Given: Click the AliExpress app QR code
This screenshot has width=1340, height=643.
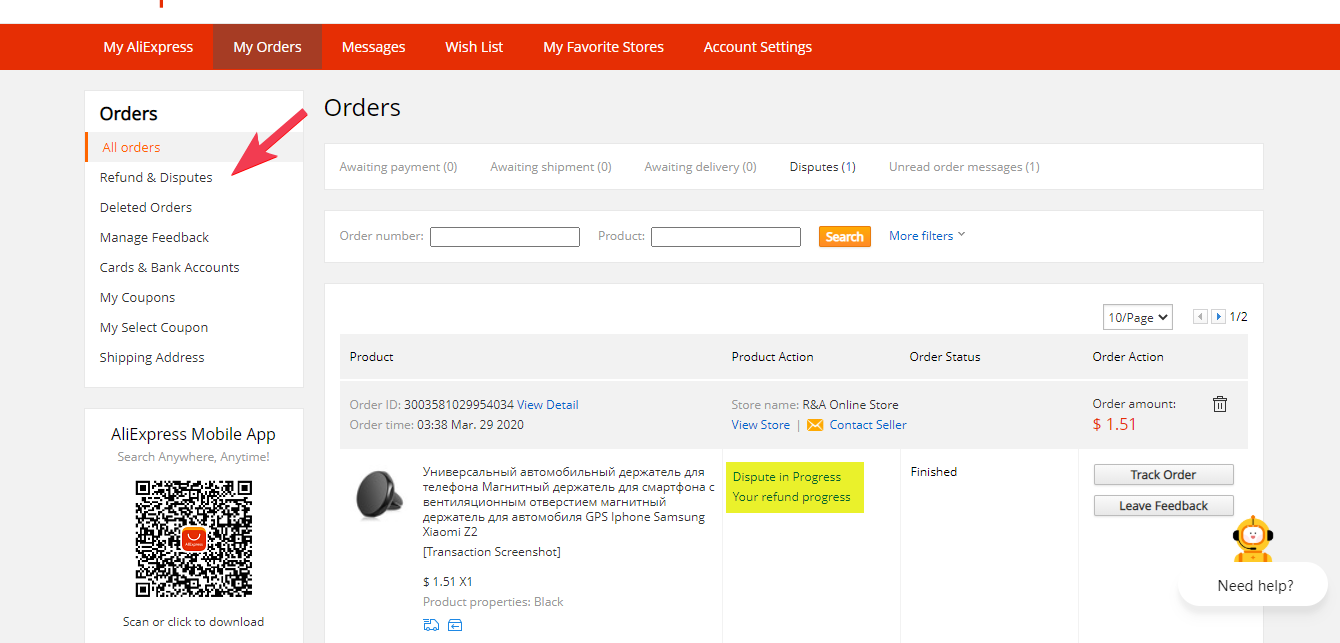Looking at the screenshot, I should coord(193,539).
